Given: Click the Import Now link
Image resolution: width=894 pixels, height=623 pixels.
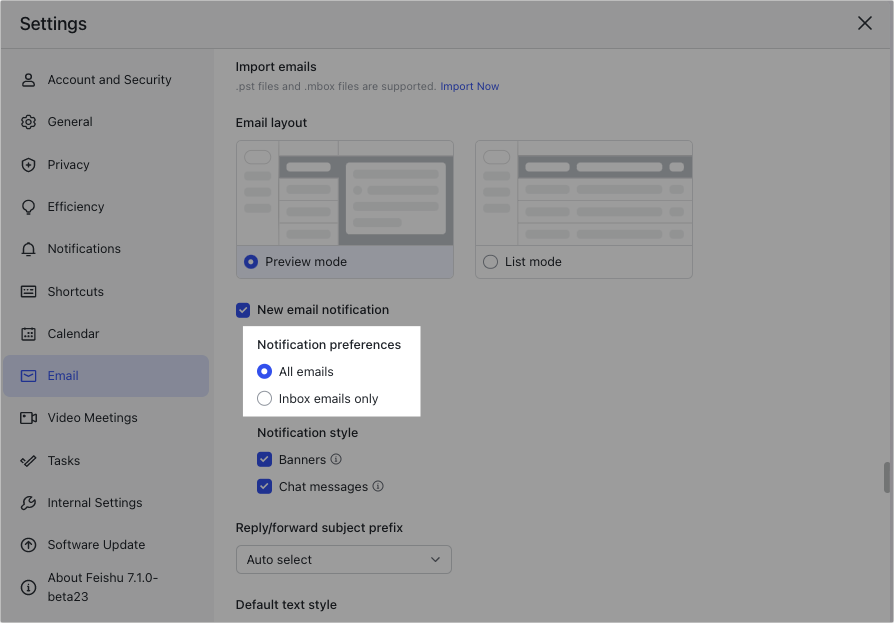Looking at the screenshot, I should point(469,87).
